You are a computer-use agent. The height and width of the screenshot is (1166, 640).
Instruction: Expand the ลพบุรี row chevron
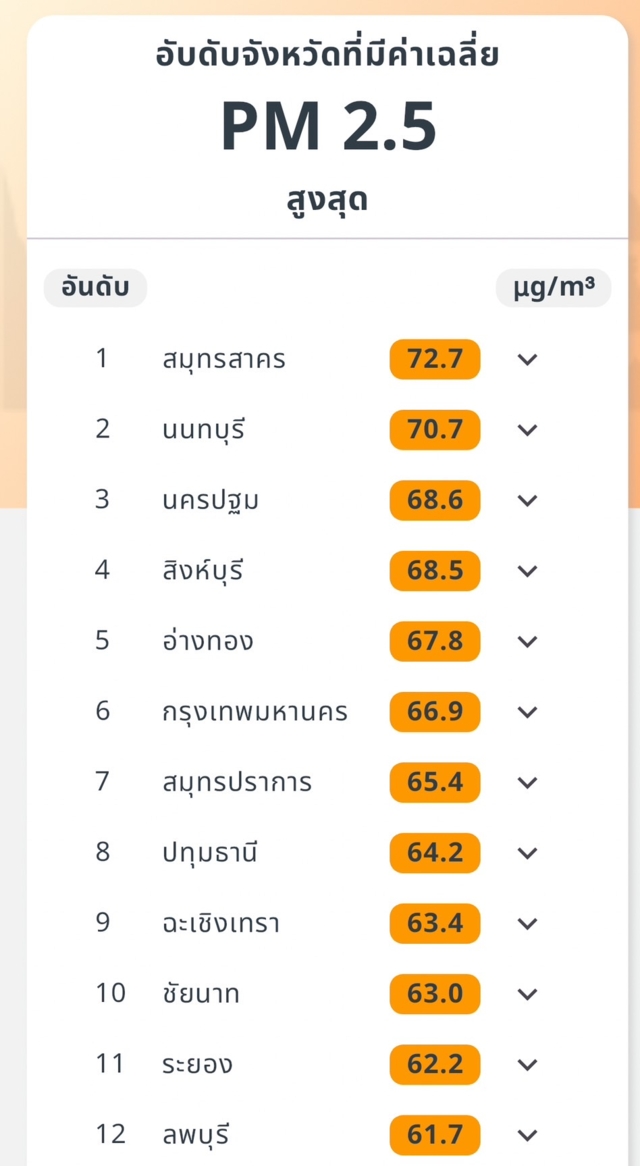(x=528, y=1135)
